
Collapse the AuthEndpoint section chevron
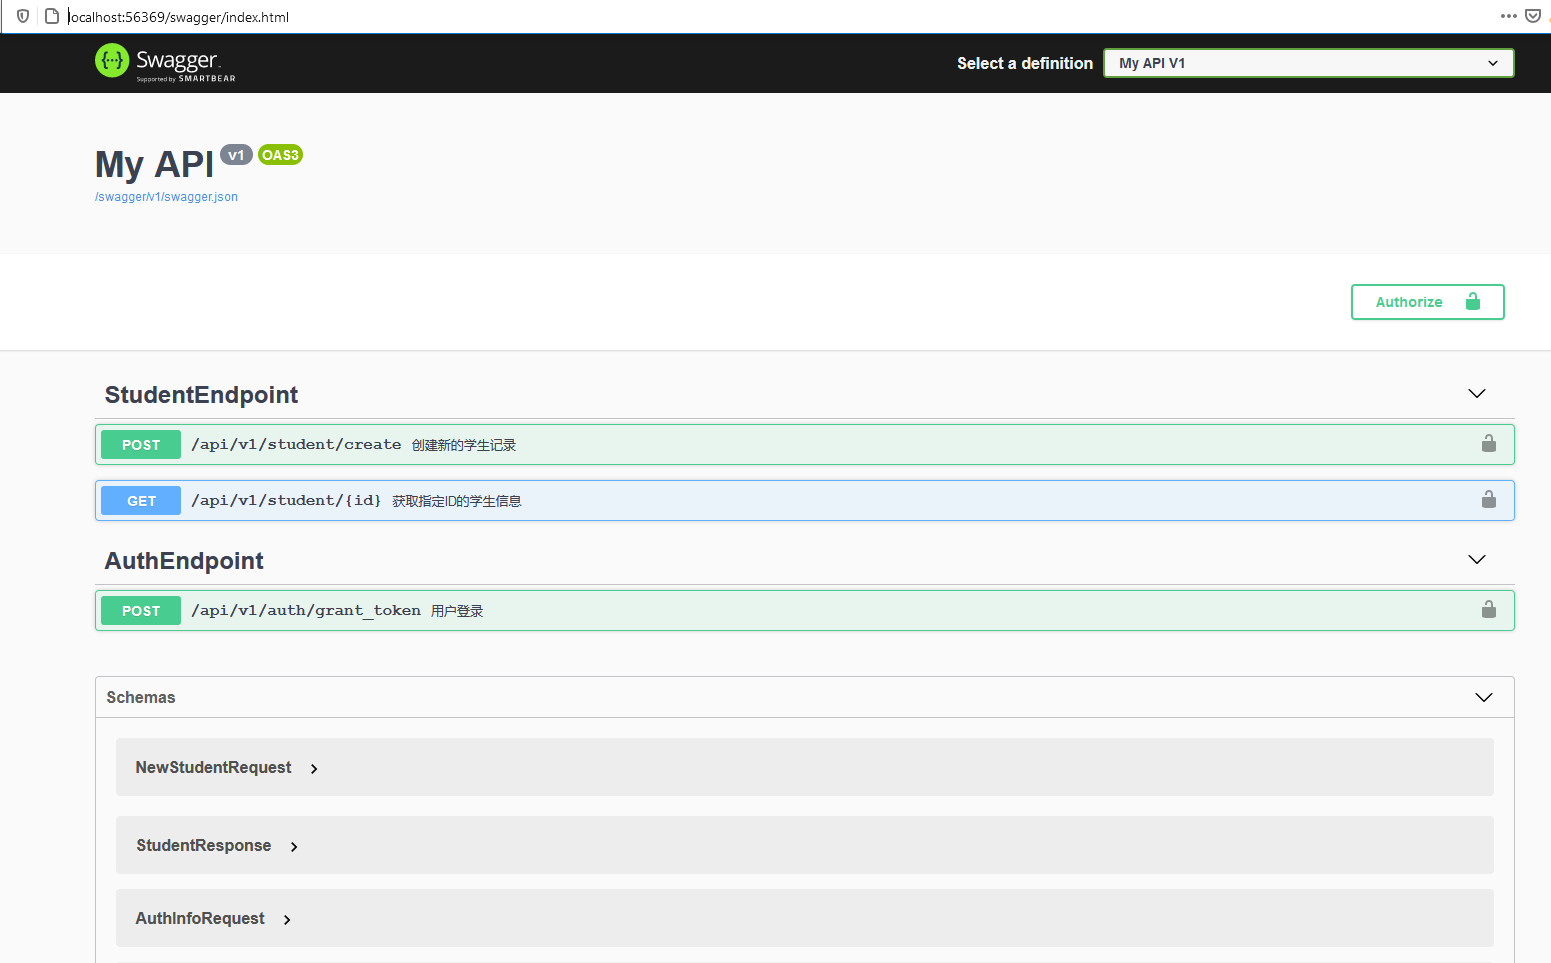click(1477, 560)
